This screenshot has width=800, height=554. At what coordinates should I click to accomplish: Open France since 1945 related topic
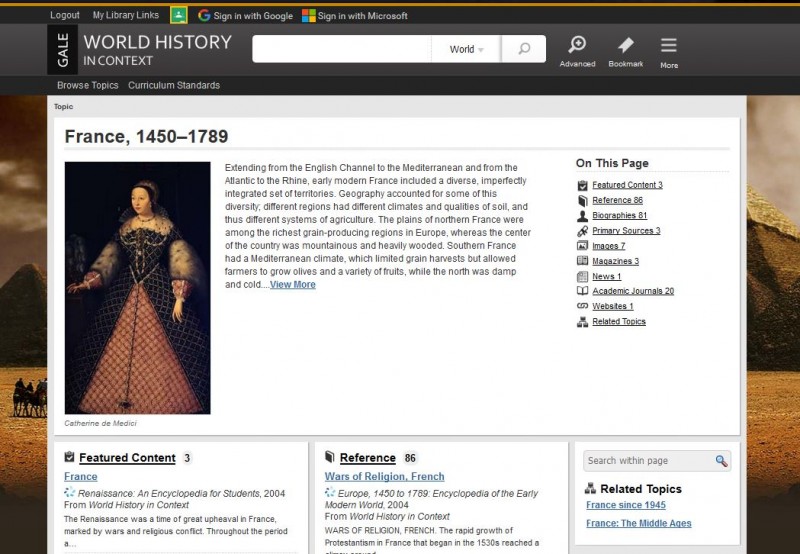(626, 505)
